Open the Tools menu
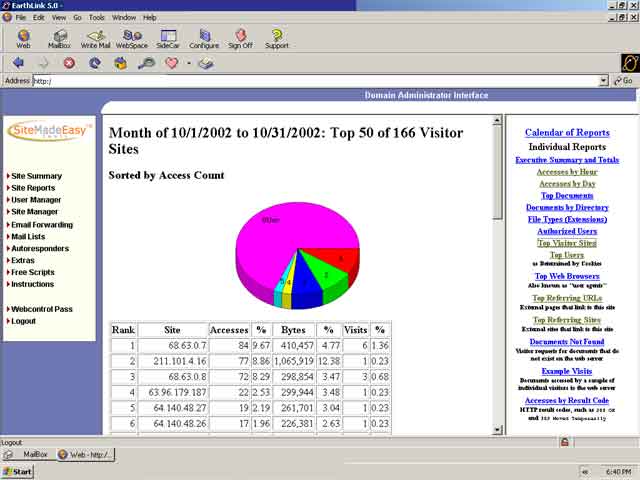Viewport: 640px width, 480px height. (x=96, y=17)
